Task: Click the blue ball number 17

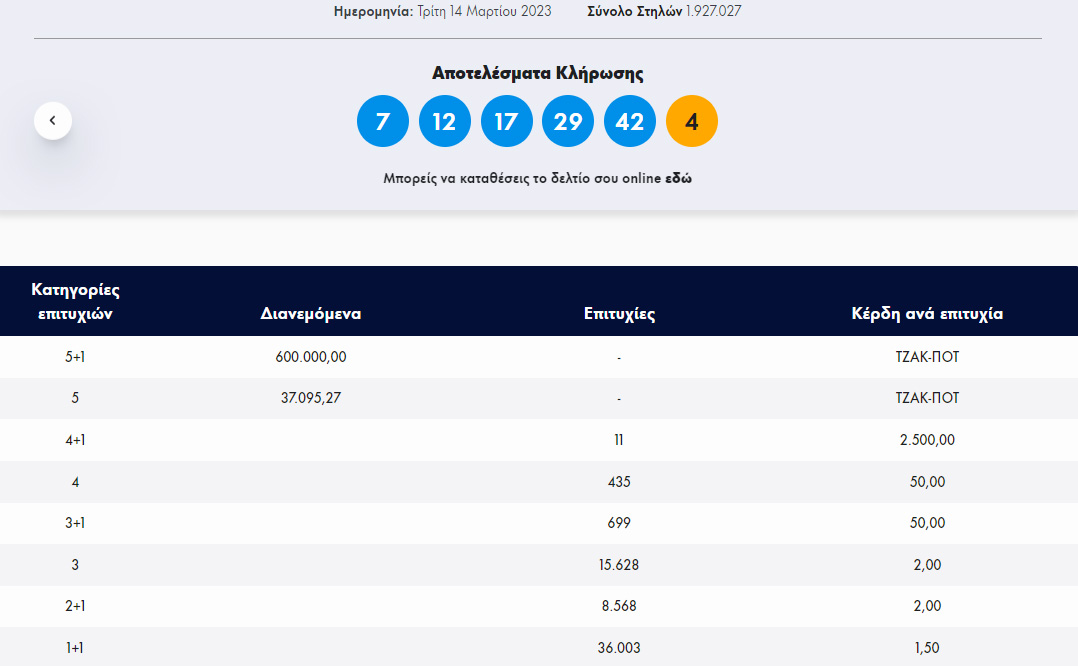Action: [x=506, y=121]
